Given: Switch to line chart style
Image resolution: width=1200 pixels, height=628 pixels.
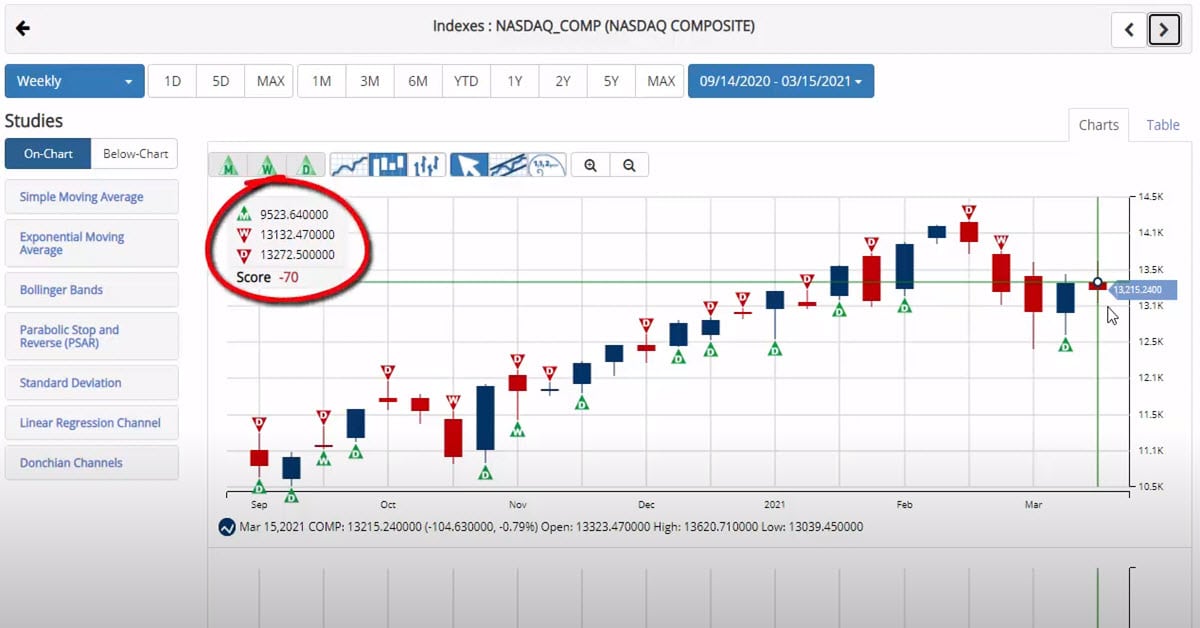Looking at the screenshot, I should 349,165.
